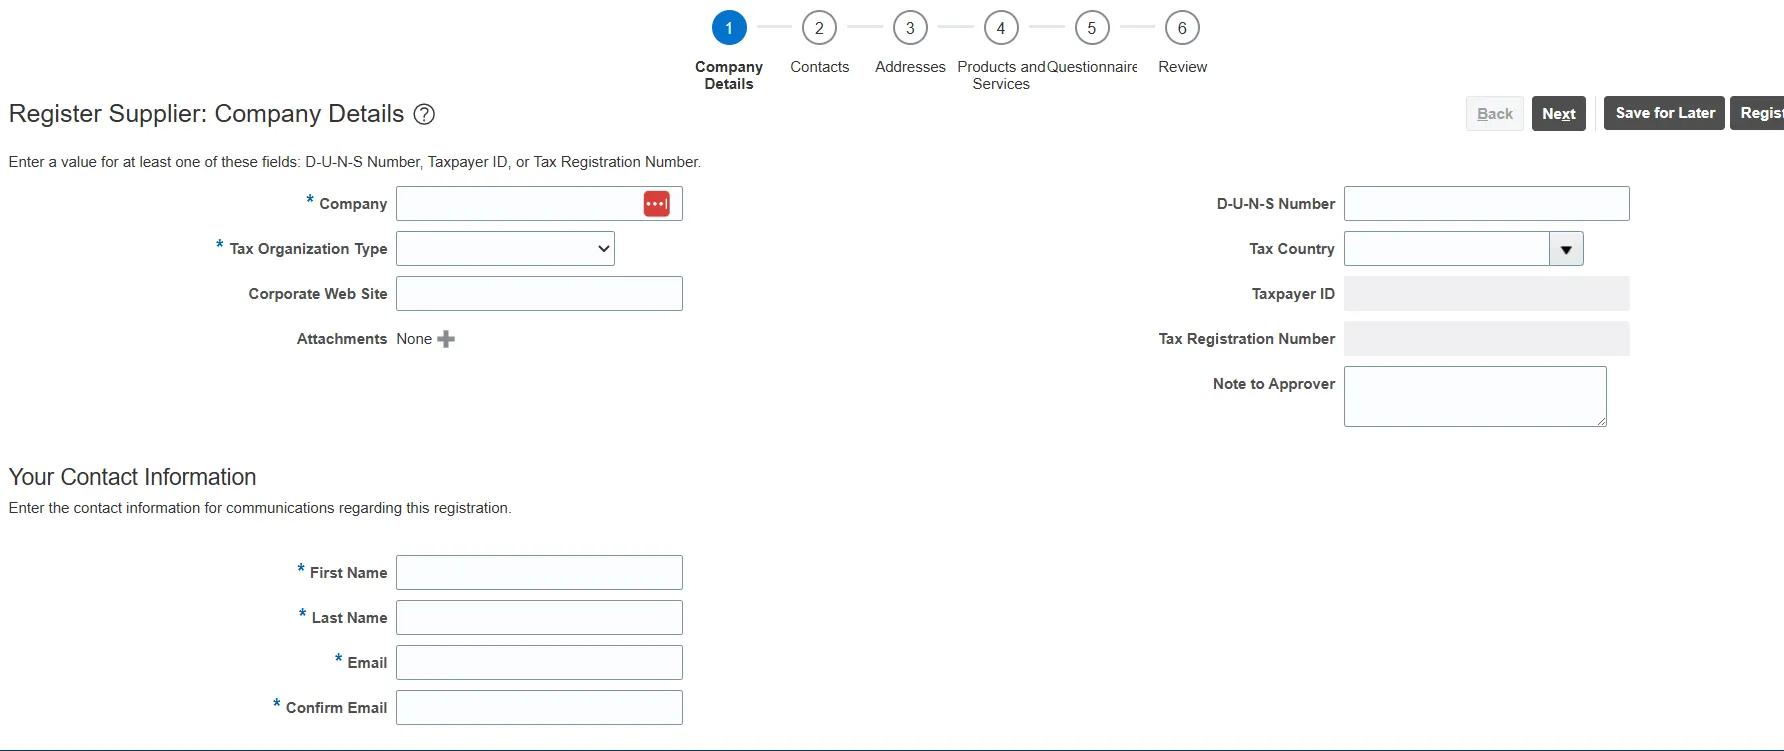The width and height of the screenshot is (1784, 751).
Task: Jump to step 4 Products and Services circle
Action: click(1001, 28)
